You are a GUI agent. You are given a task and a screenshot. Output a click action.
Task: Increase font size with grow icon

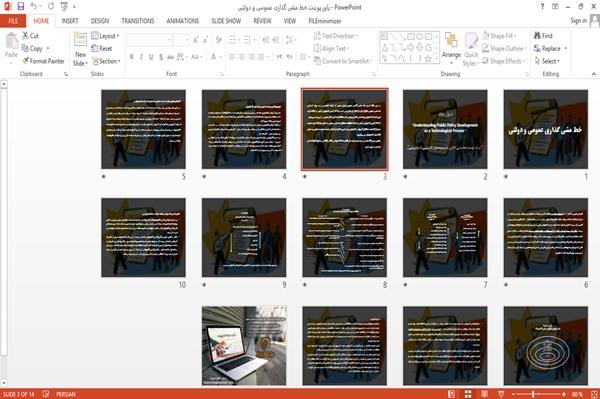196,39
